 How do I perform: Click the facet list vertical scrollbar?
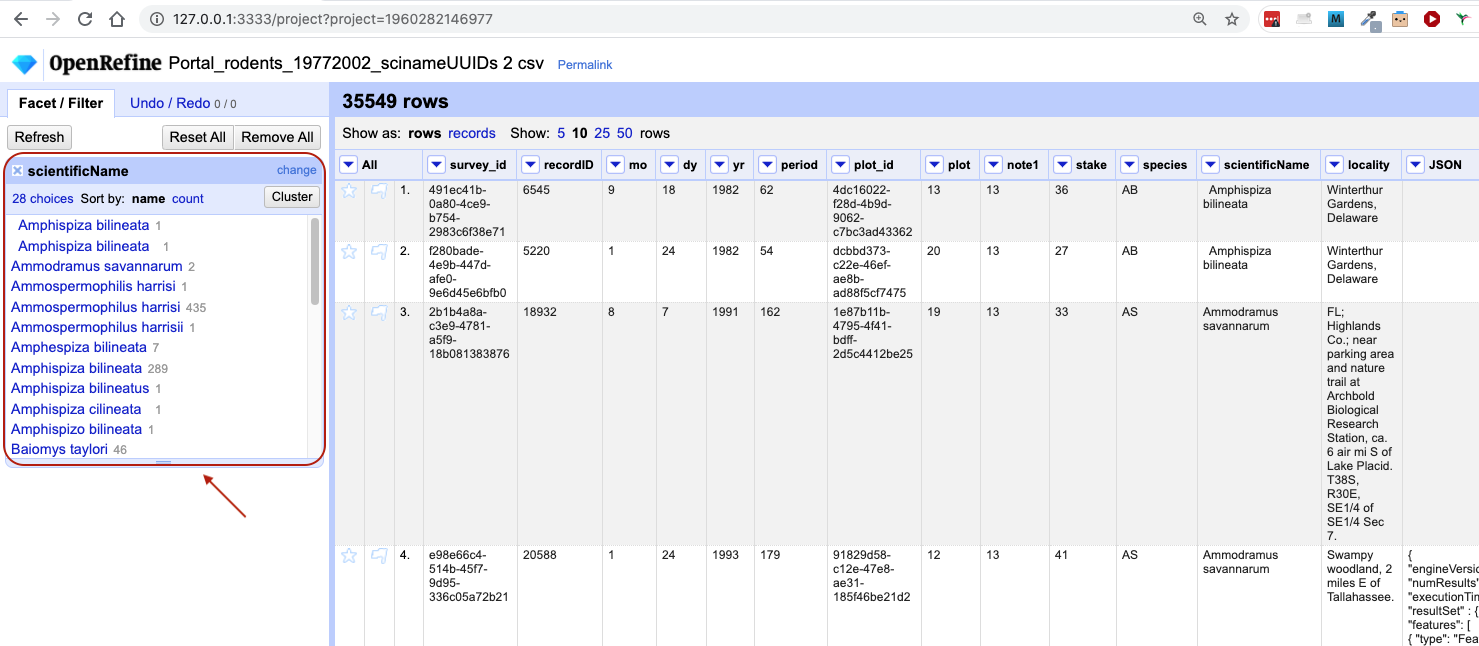[315, 262]
